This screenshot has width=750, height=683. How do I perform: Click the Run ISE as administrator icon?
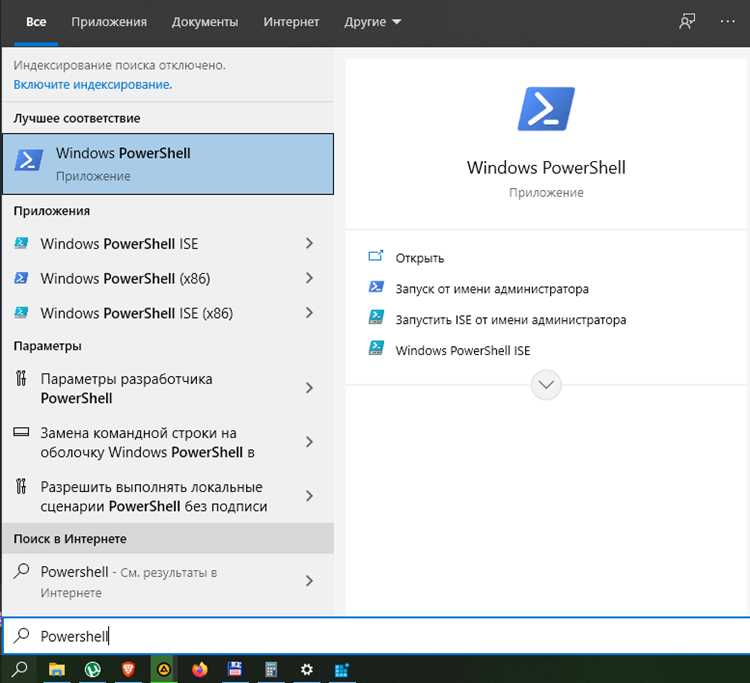(376, 317)
